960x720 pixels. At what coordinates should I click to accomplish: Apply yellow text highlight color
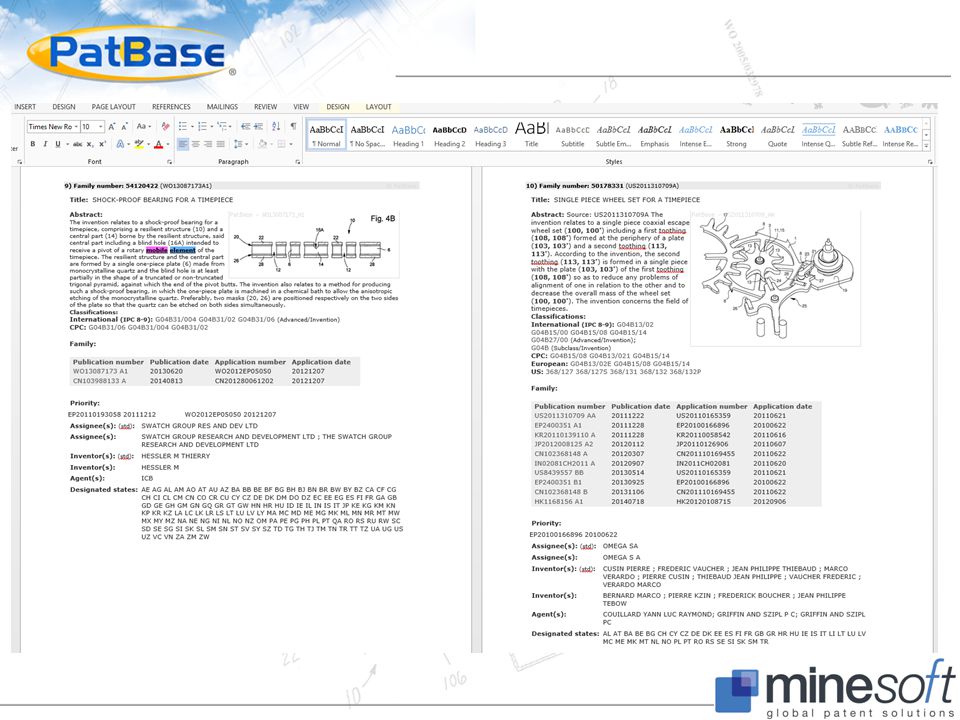point(139,144)
